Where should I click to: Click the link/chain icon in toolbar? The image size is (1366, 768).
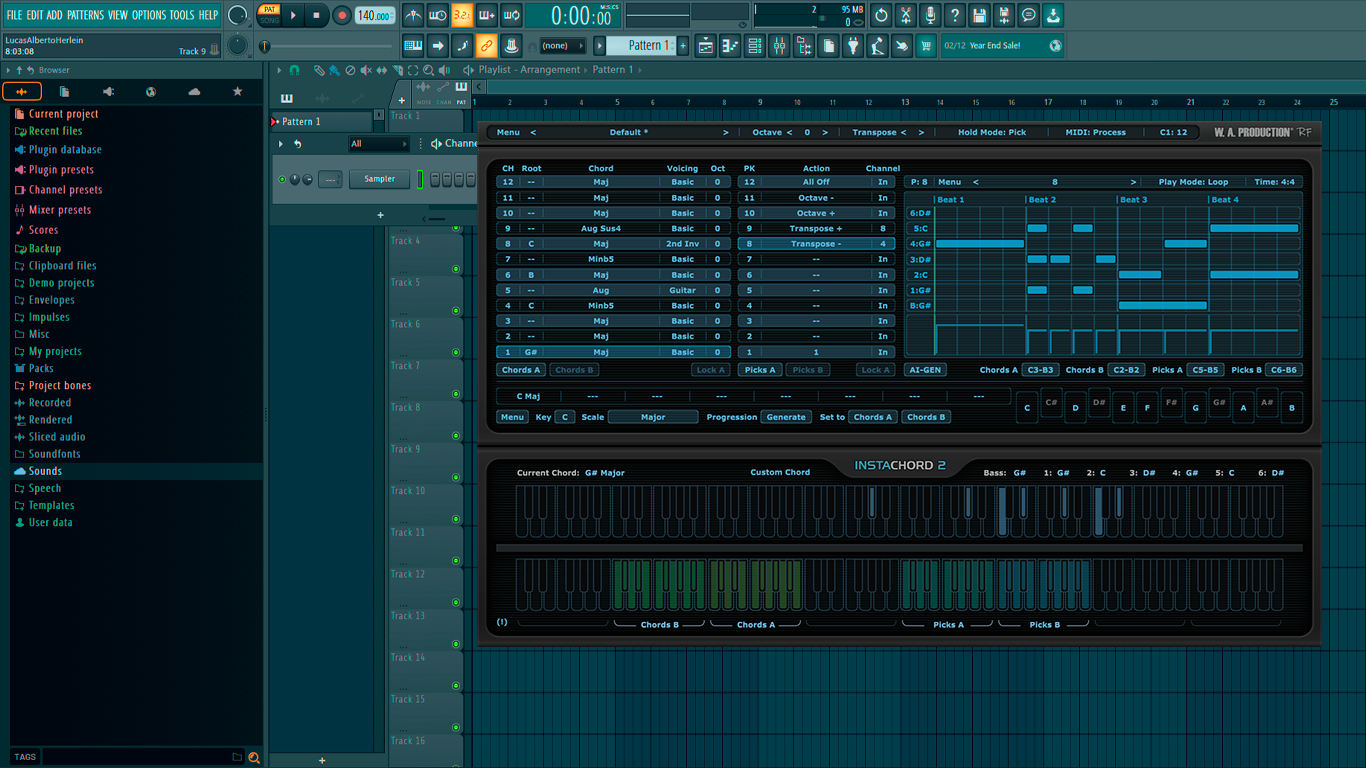click(x=486, y=46)
